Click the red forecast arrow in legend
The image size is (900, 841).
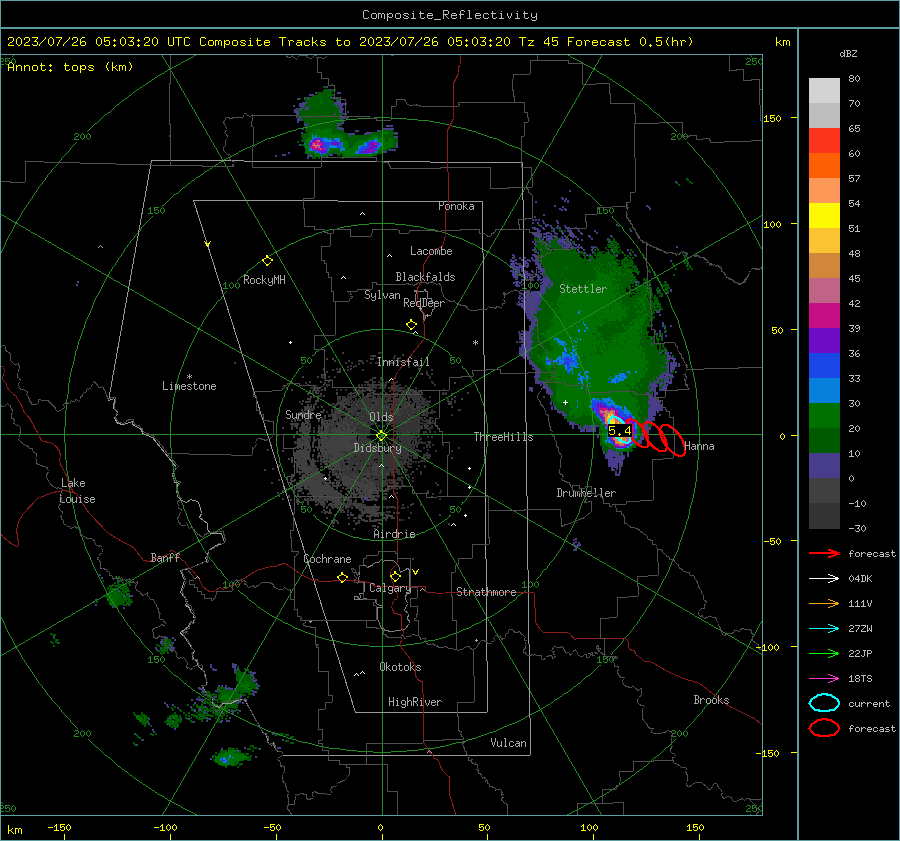click(x=824, y=553)
